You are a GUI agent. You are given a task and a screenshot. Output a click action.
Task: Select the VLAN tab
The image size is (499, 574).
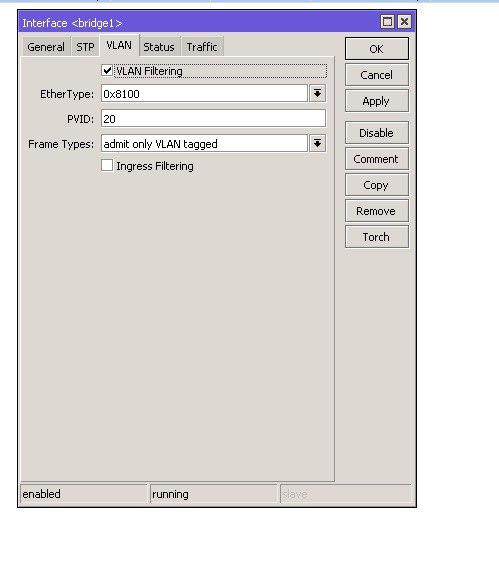tap(119, 45)
